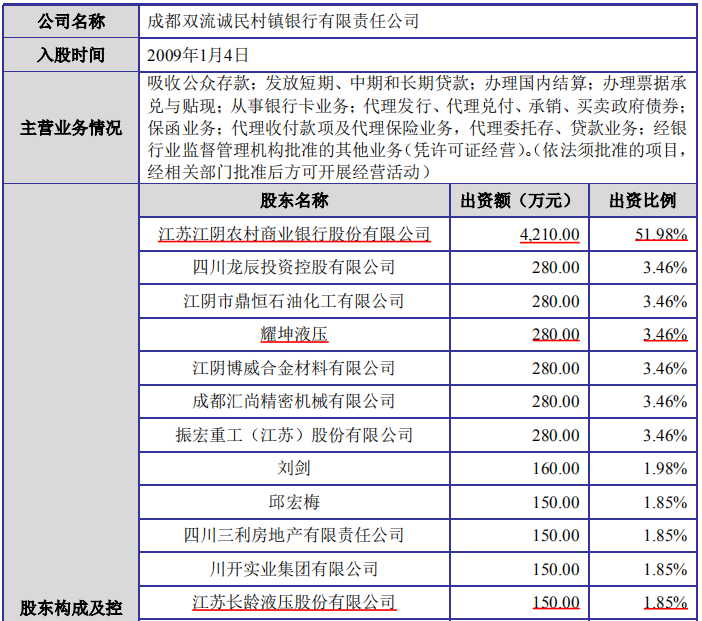Select the underlined shareholder 耀坤液压

click(x=294, y=334)
